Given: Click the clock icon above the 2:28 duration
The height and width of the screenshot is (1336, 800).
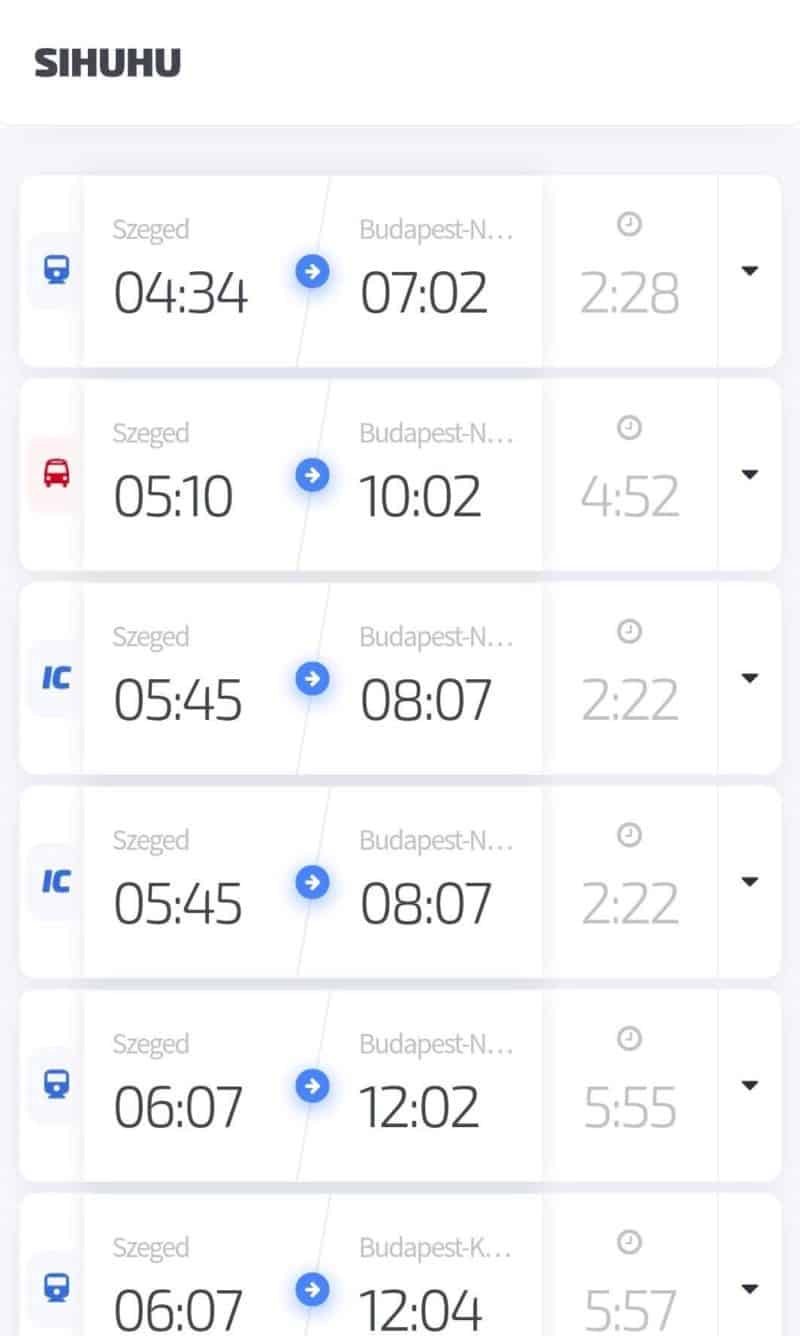Looking at the screenshot, I should [629, 226].
